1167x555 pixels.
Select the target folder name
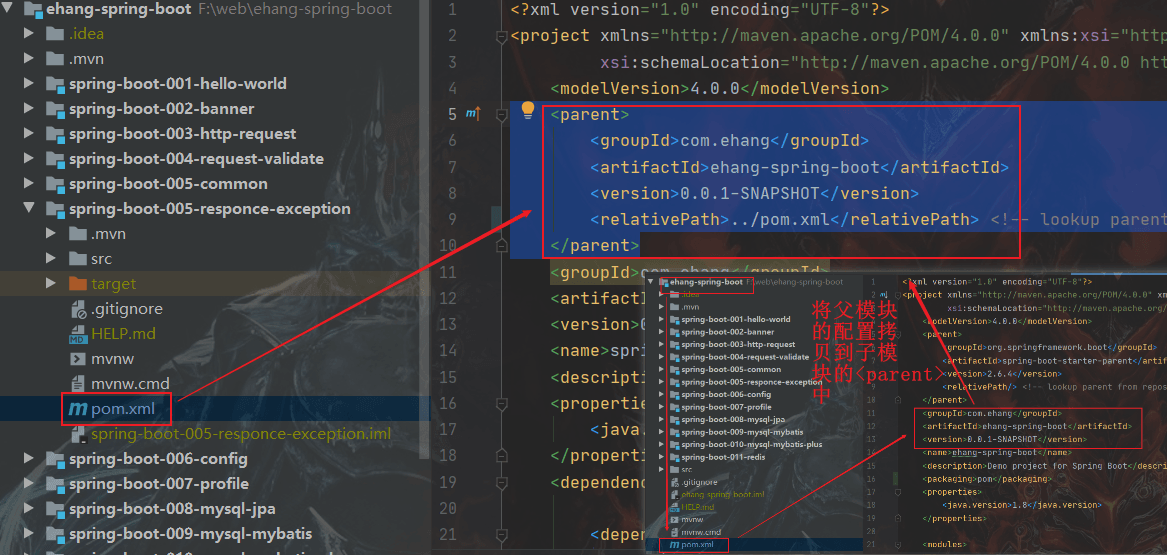[114, 283]
